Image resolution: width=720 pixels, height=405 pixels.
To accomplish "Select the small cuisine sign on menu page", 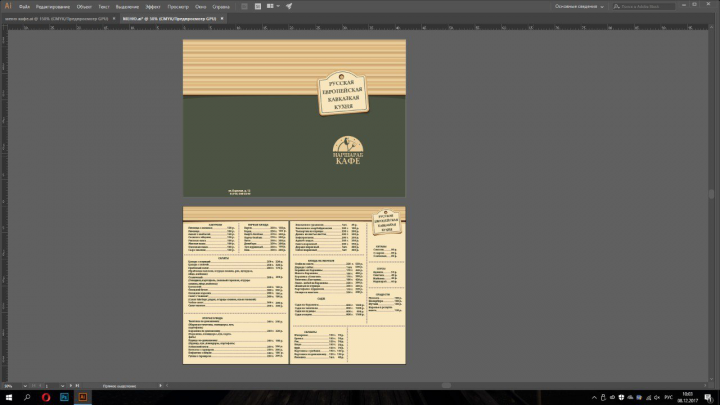I will (x=386, y=221).
